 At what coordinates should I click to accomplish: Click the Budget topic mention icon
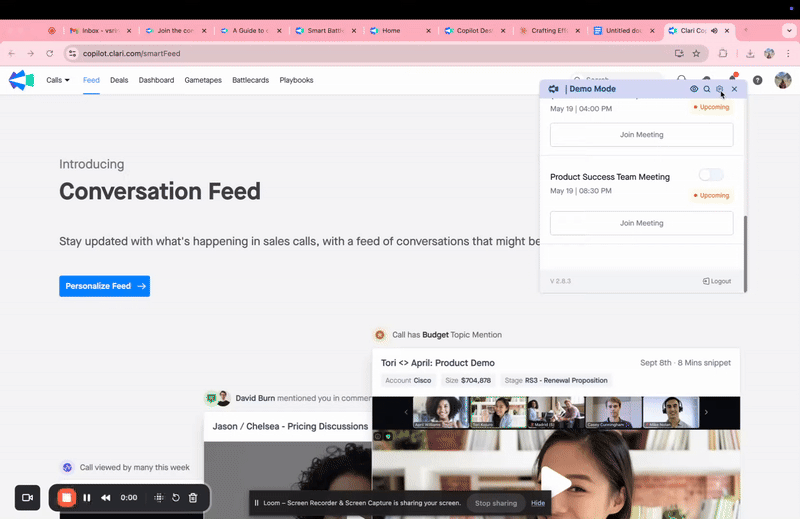(380, 335)
